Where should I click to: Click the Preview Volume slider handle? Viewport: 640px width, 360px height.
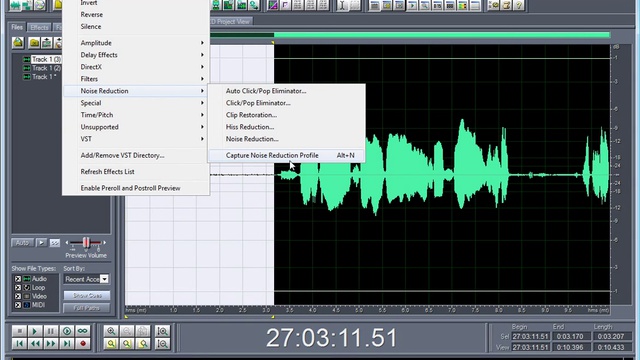pyautogui.click(x=86, y=243)
